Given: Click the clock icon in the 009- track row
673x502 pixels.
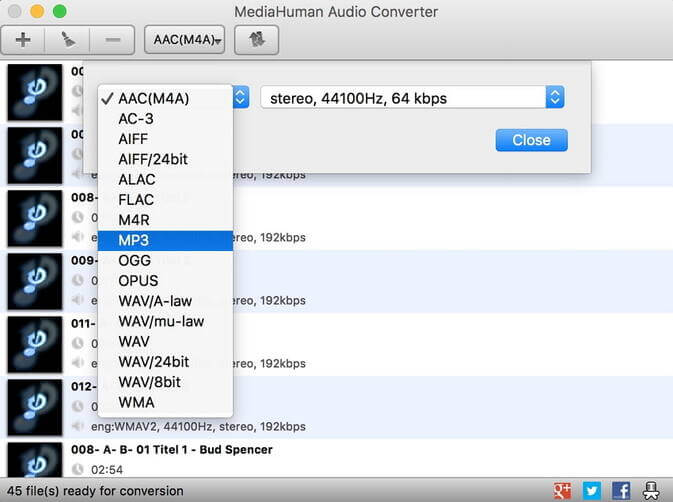Looking at the screenshot, I should [78, 280].
